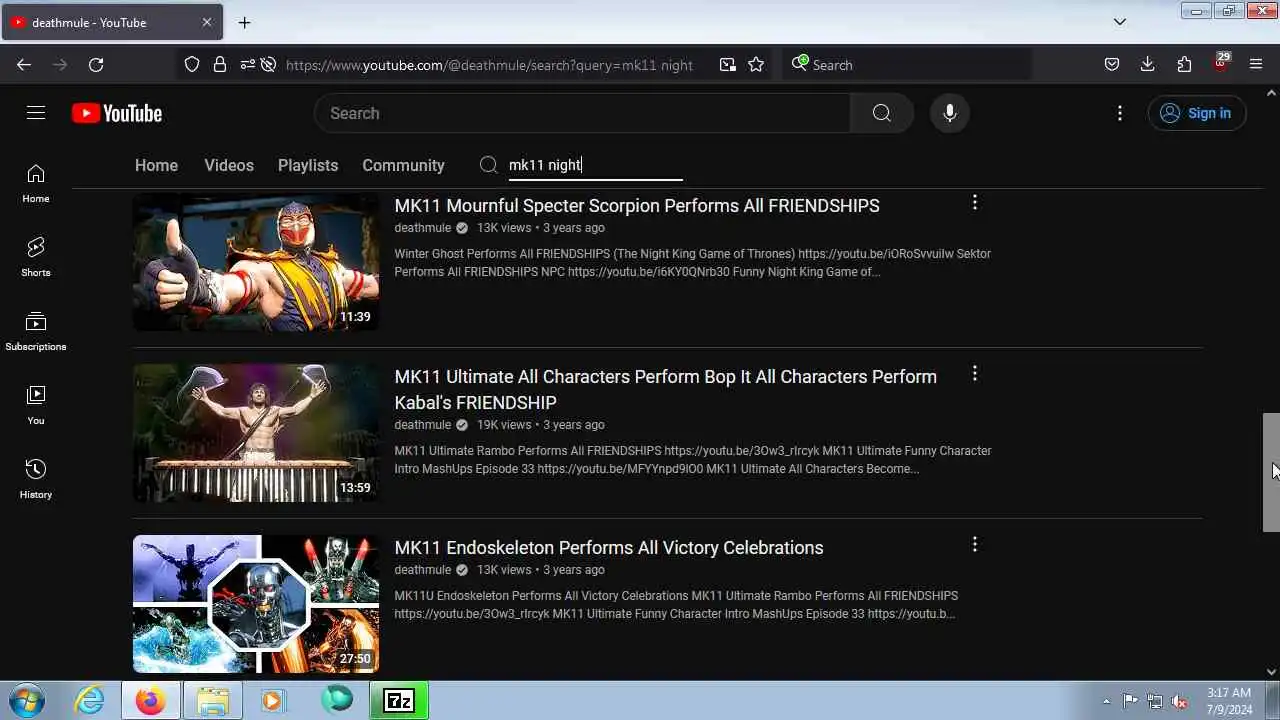This screenshot has height=720, width=1280.
Task: Switch to the Videos tab
Action: (x=229, y=165)
